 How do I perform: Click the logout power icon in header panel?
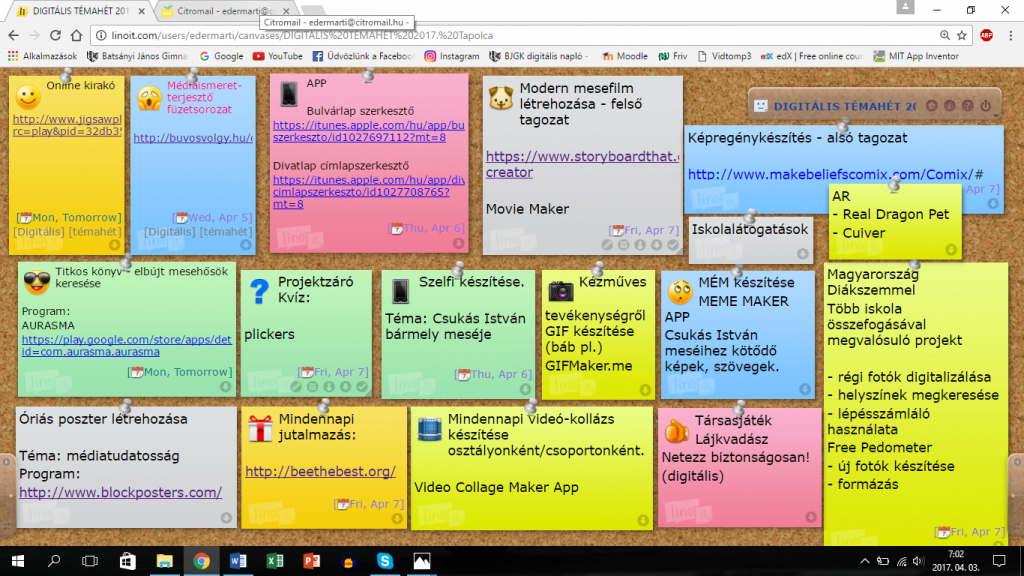[985, 105]
